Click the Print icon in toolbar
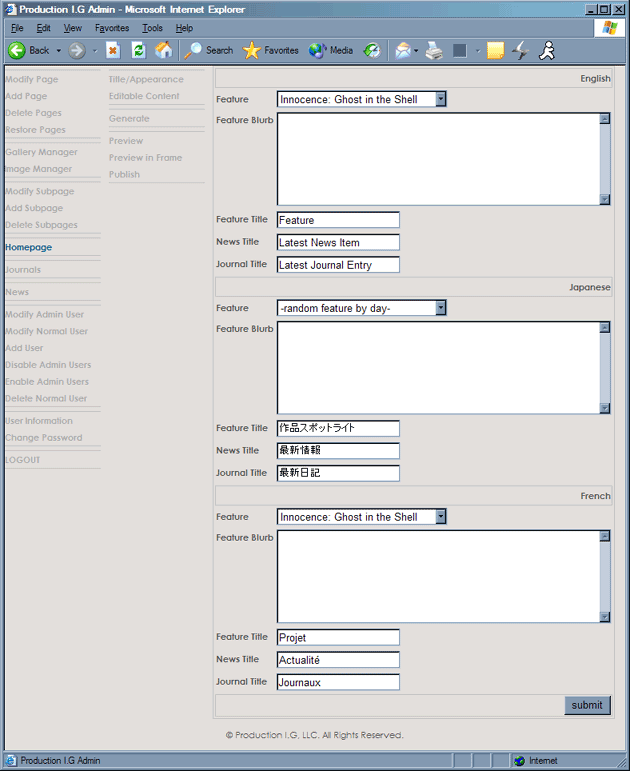 (x=434, y=50)
